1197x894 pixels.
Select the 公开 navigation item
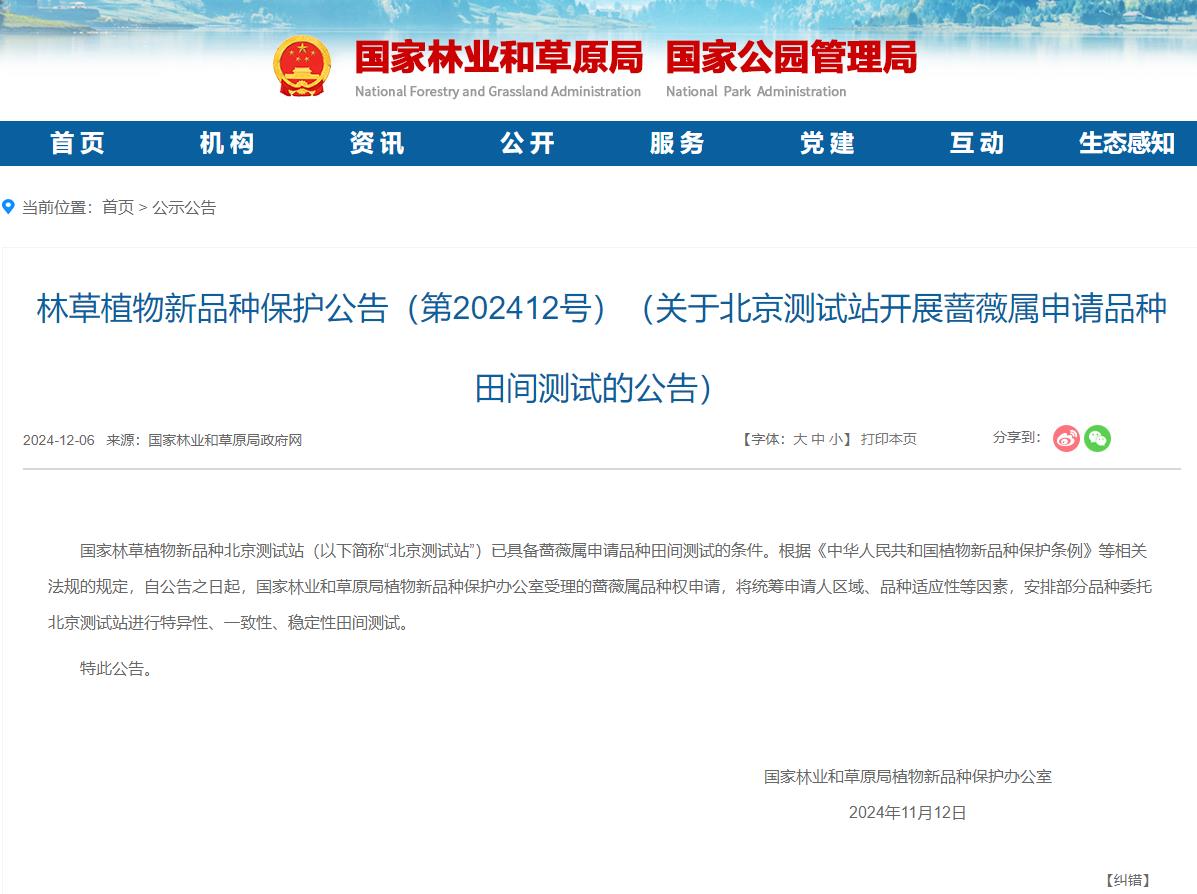[x=527, y=143]
